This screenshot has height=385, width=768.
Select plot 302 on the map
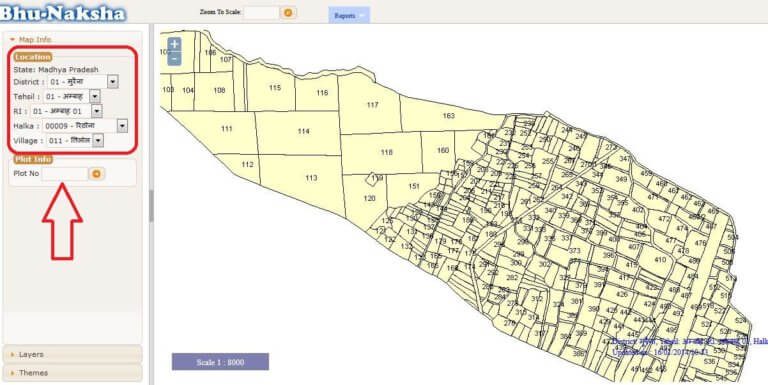coord(545,264)
